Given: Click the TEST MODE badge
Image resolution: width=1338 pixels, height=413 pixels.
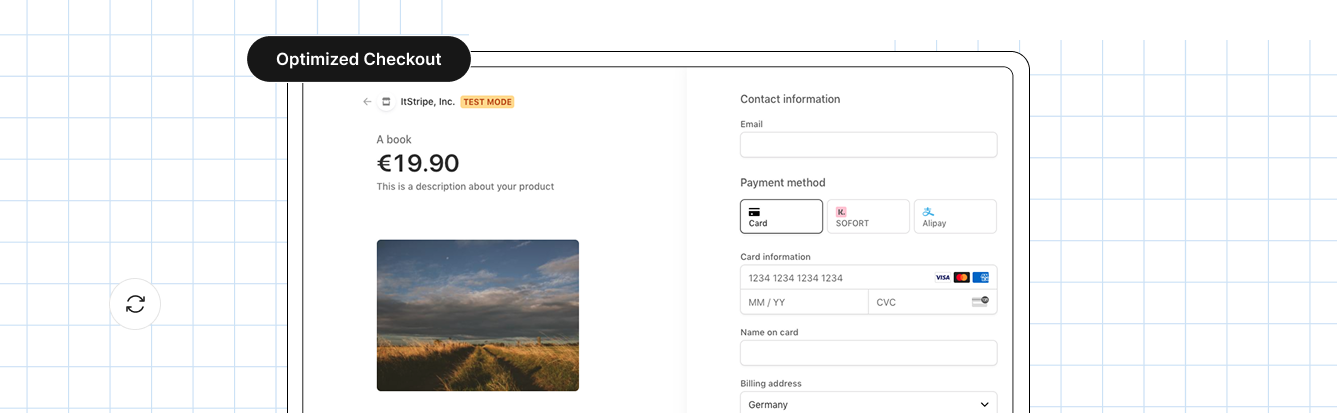Looking at the screenshot, I should (487, 102).
